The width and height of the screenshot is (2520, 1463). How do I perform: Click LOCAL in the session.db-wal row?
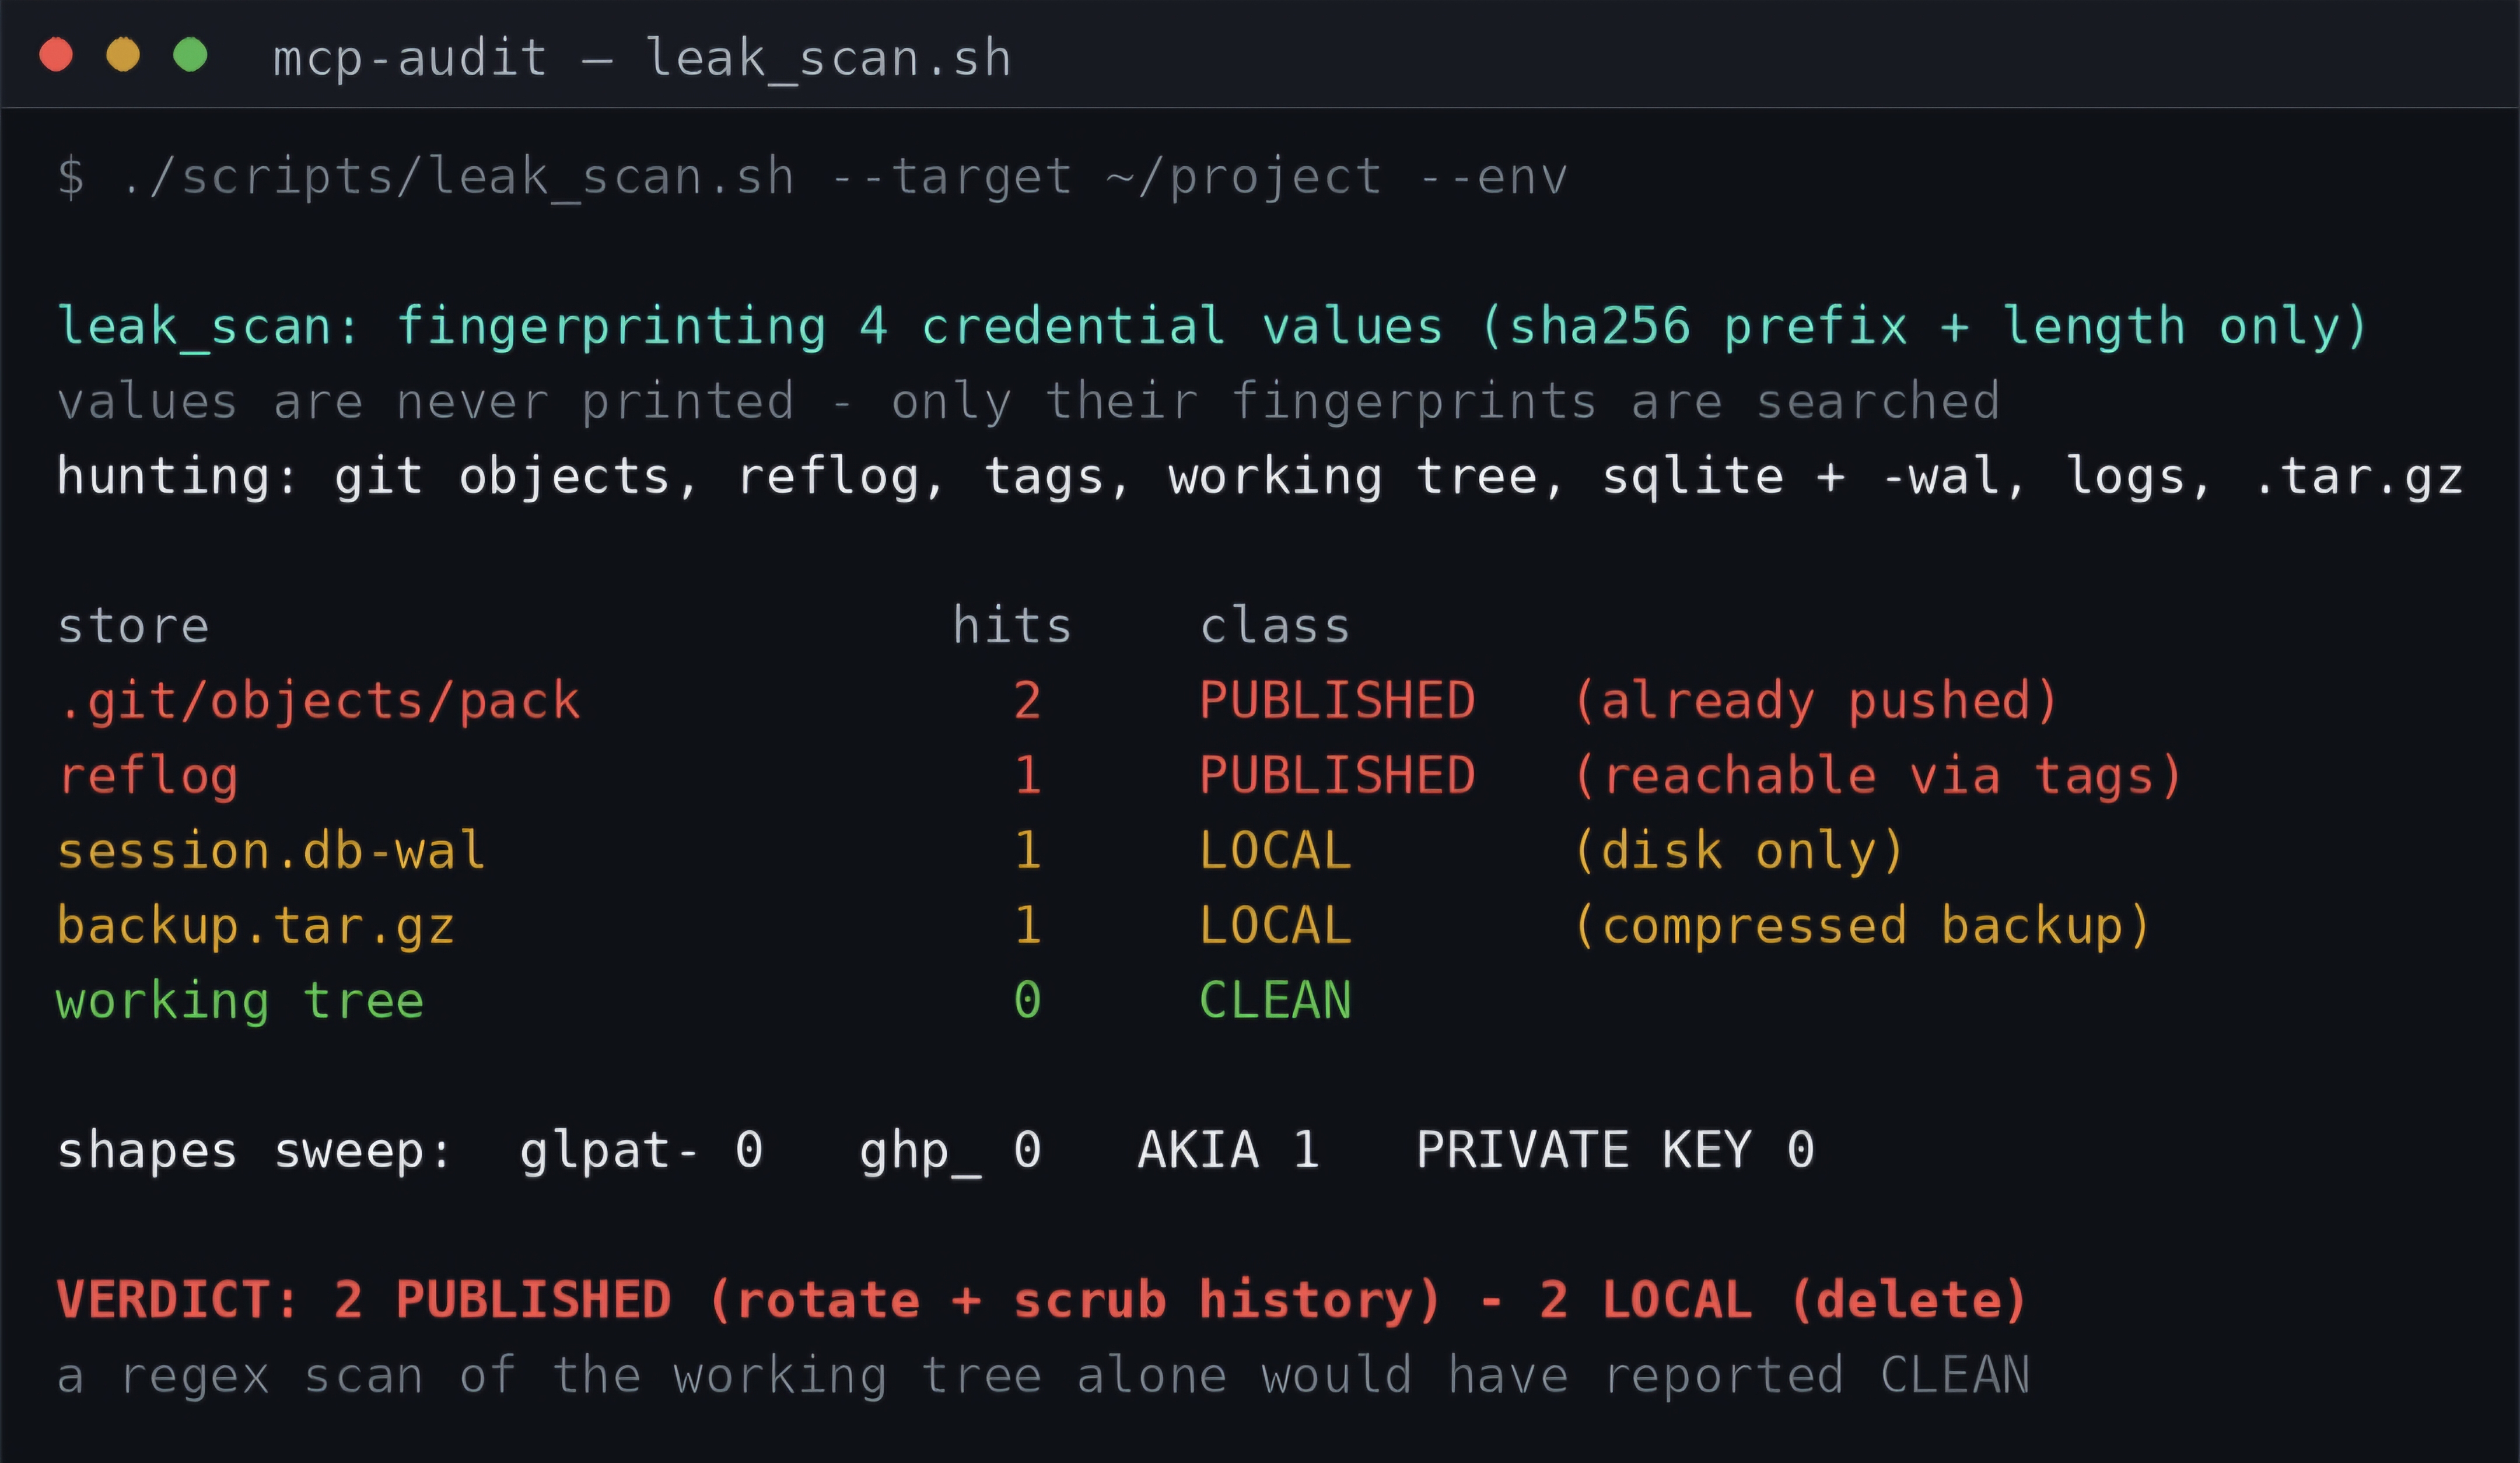tap(1275, 851)
